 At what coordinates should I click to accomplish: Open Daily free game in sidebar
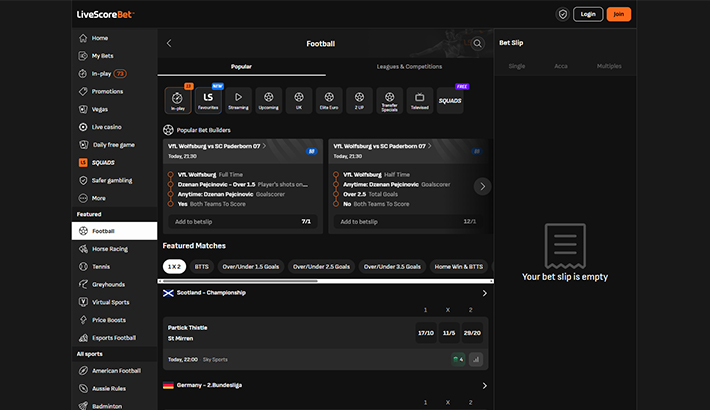click(x=114, y=145)
